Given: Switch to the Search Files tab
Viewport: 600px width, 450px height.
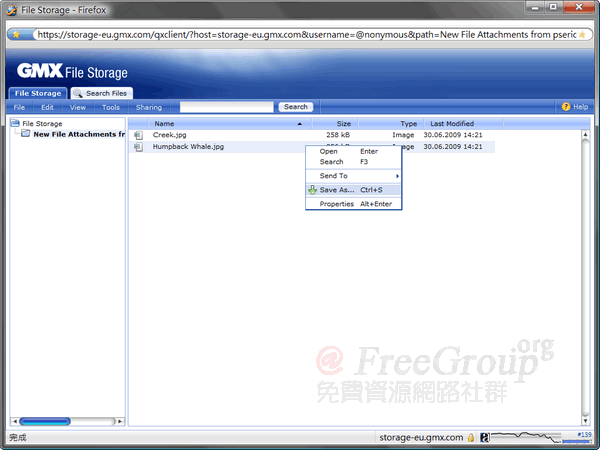Looking at the screenshot, I should pyautogui.click(x=102, y=93).
